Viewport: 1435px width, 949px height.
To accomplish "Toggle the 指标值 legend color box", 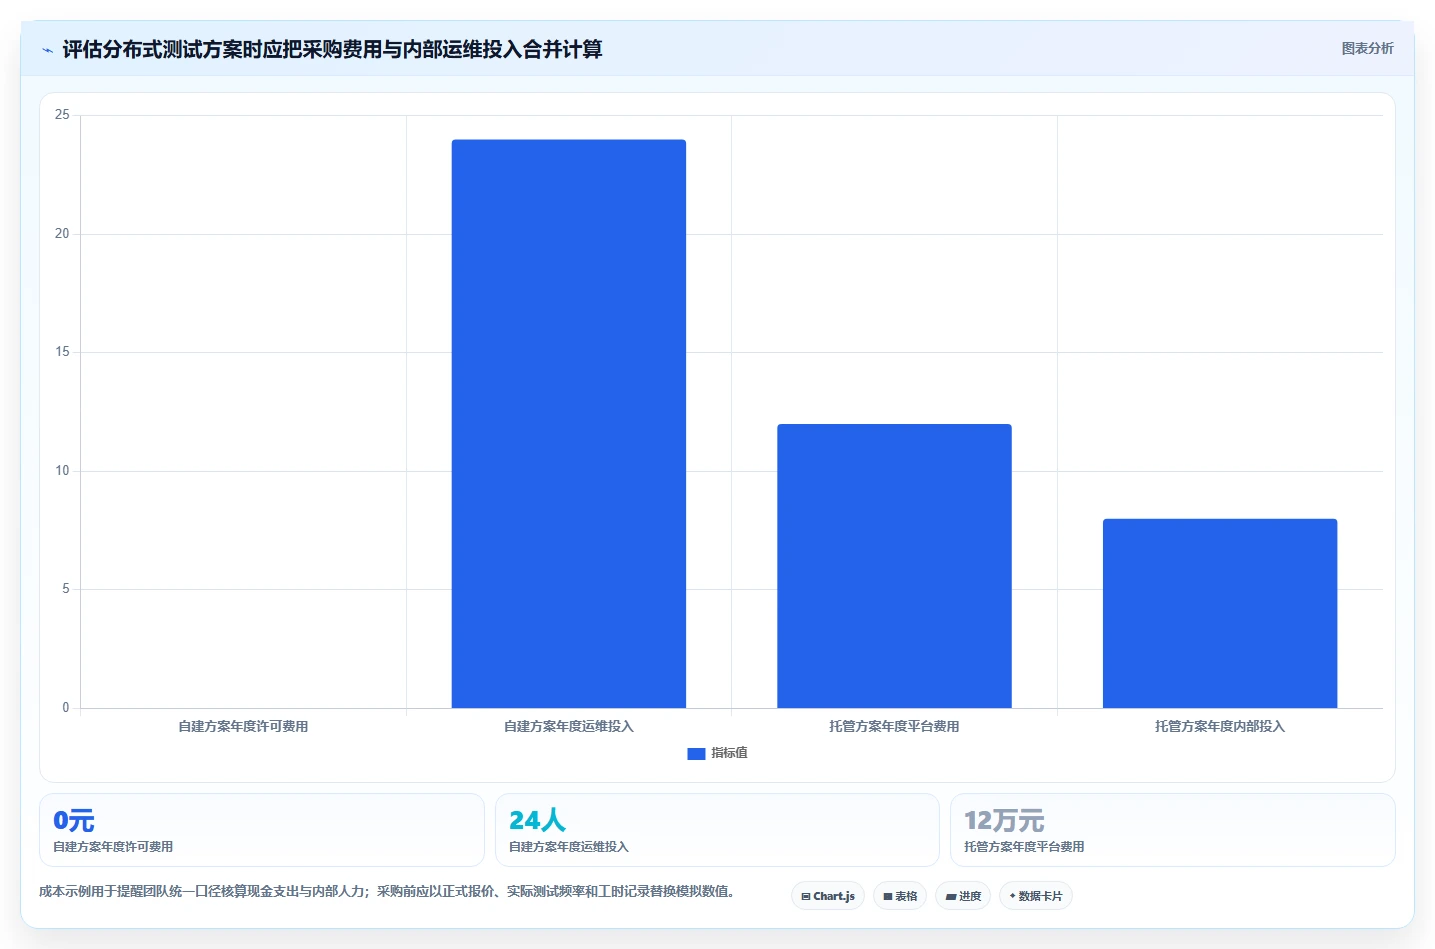I will [x=696, y=754].
